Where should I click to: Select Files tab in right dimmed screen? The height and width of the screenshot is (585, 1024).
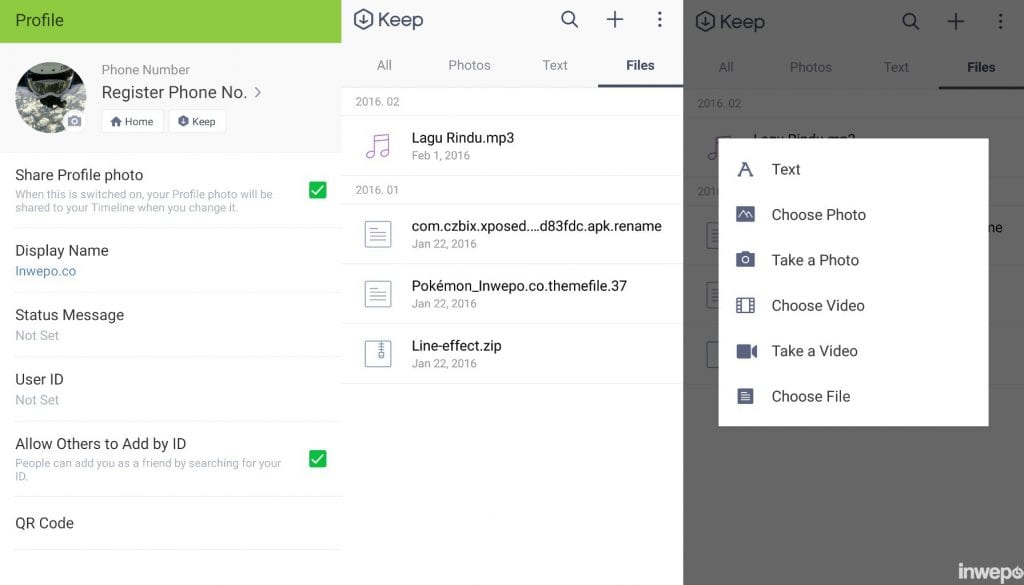tap(981, 67)
